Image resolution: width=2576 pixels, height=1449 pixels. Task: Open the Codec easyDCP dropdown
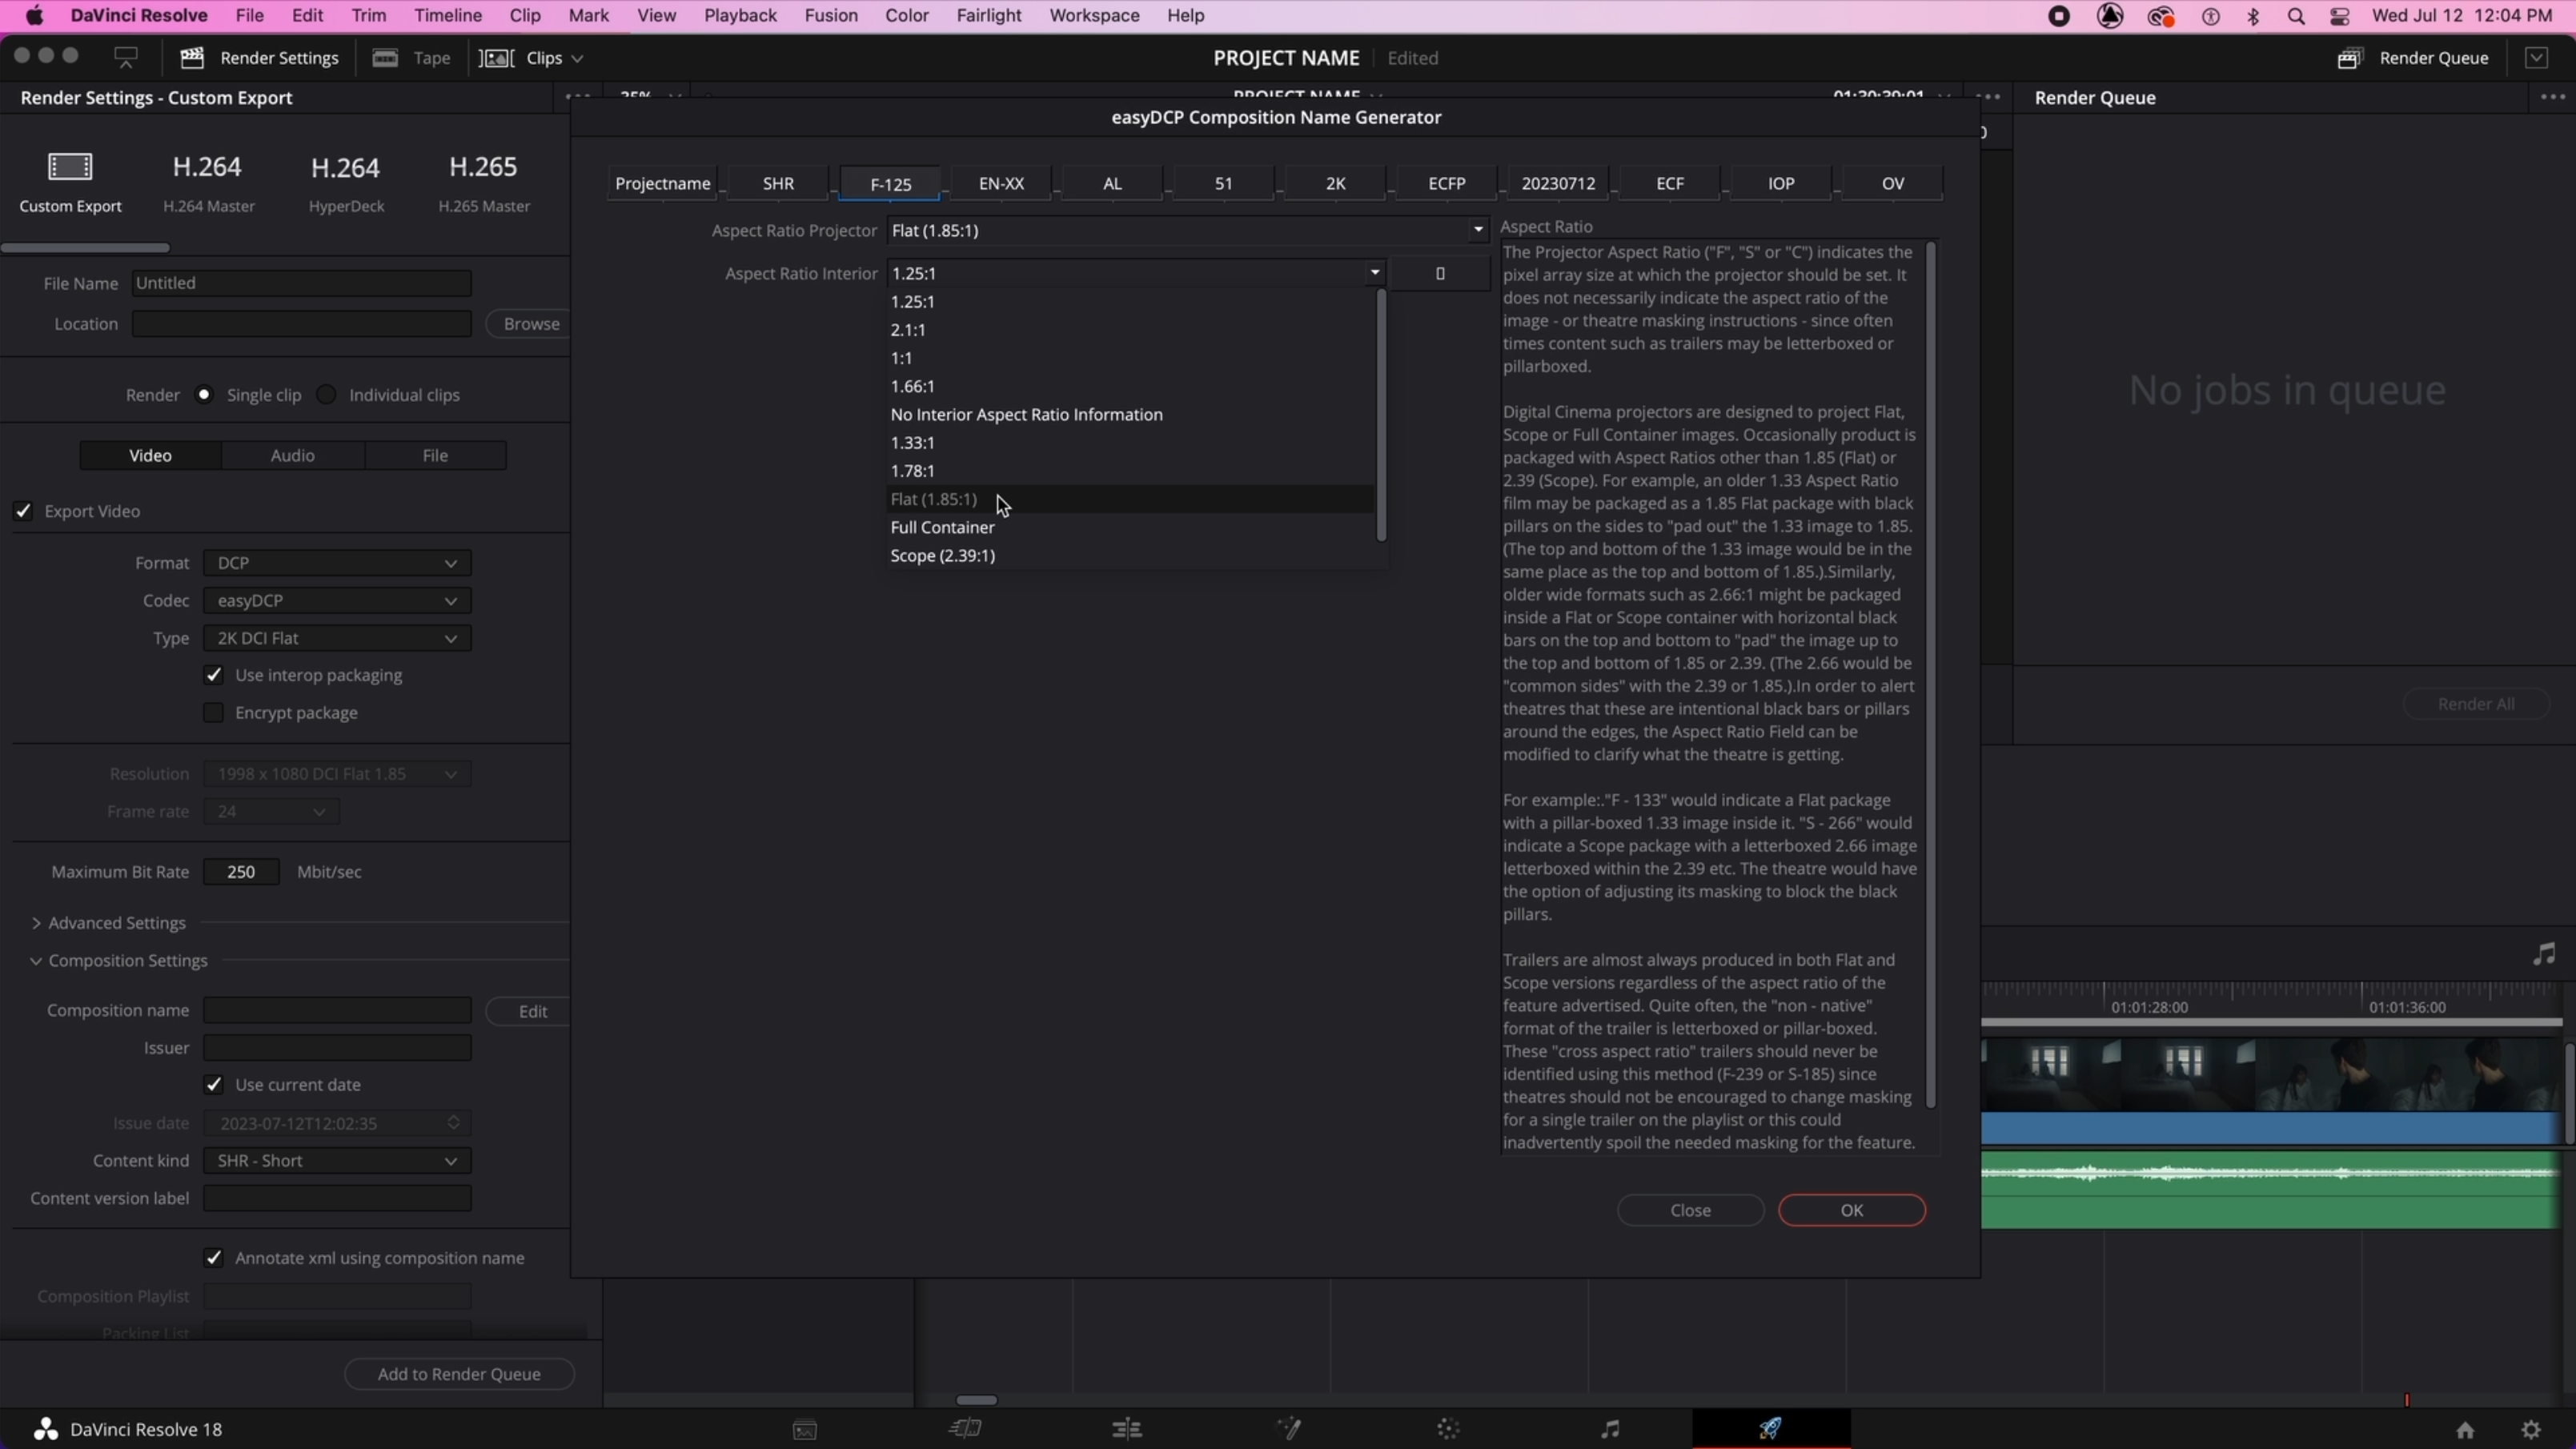[x=337, y=600]
